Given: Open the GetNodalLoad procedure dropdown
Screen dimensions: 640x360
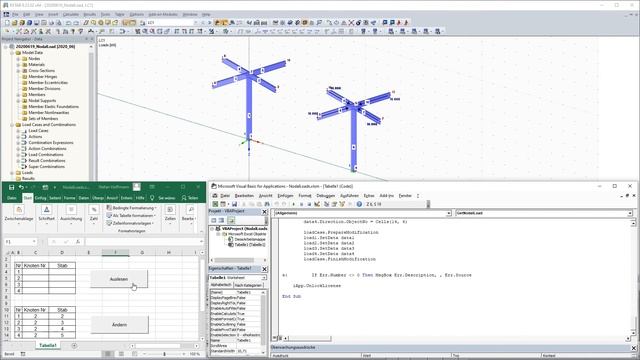Looking at the screenshot, I should [x=630, y=213].
